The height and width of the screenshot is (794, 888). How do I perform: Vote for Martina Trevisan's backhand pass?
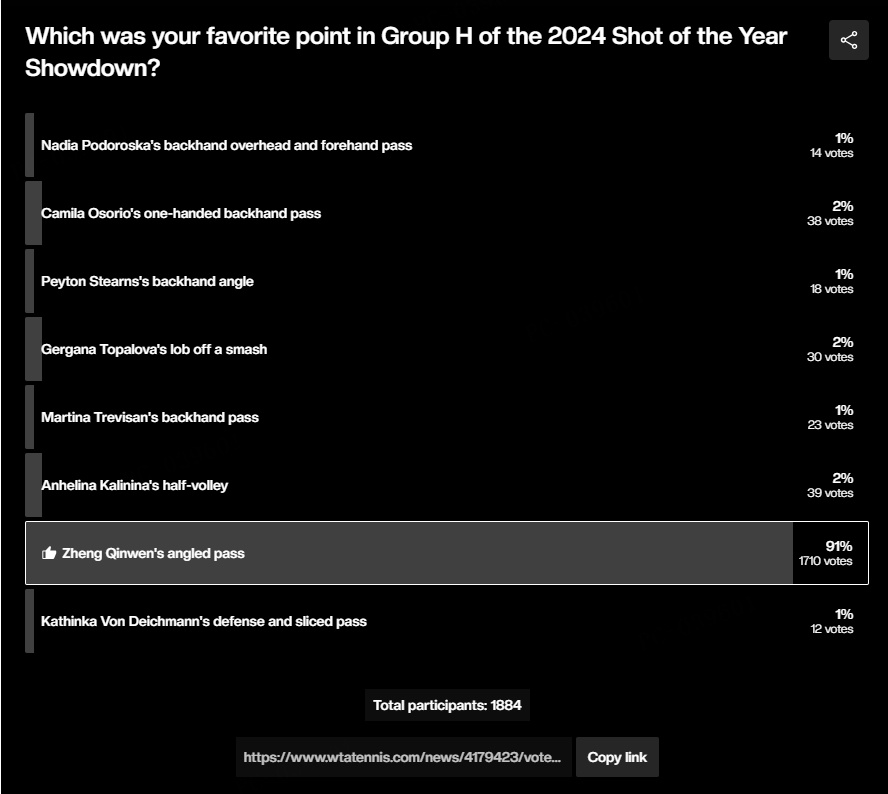pyautogui.click(x=447, y=417)
